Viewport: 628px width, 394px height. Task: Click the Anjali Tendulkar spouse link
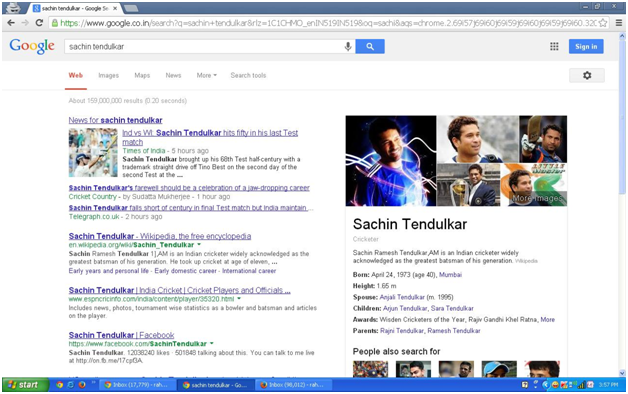pyautogui.click(x=402, y=297)
